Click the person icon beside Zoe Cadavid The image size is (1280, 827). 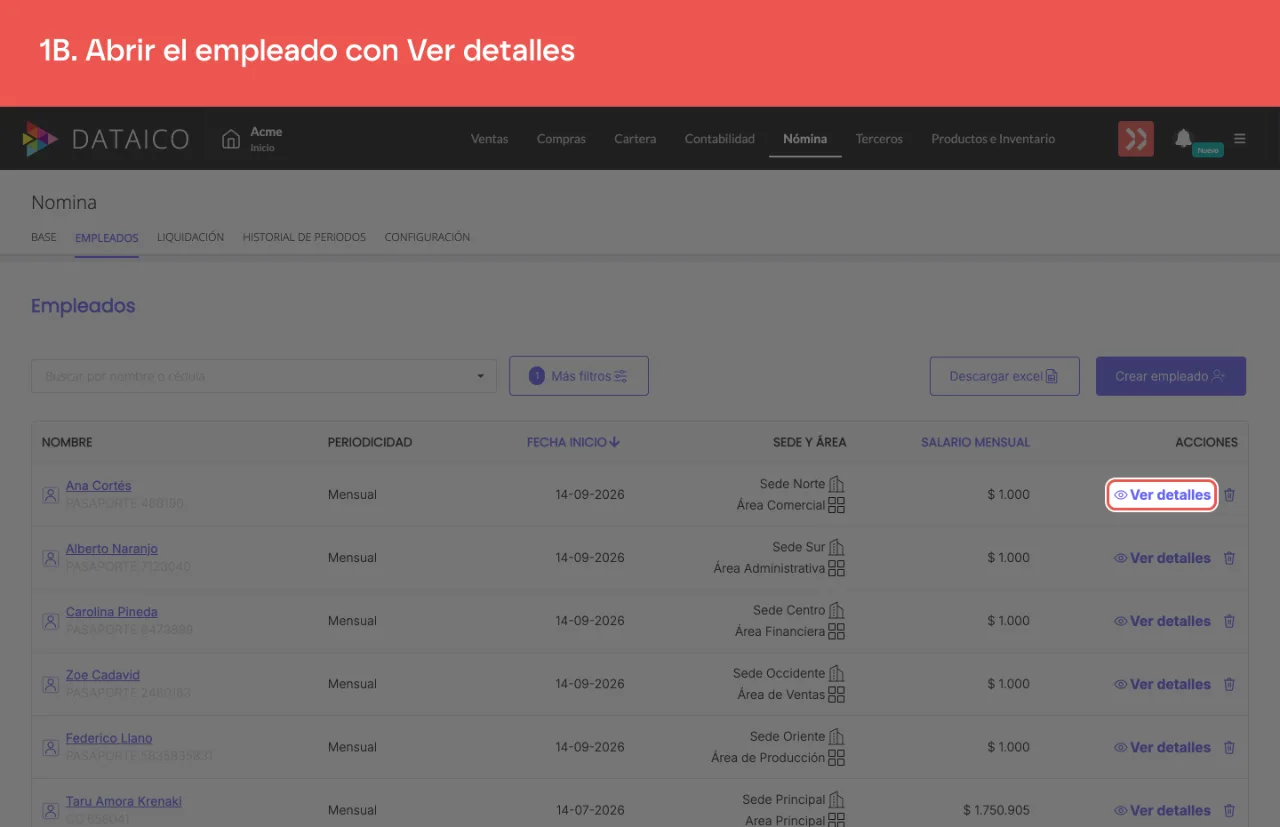[50, 684]
